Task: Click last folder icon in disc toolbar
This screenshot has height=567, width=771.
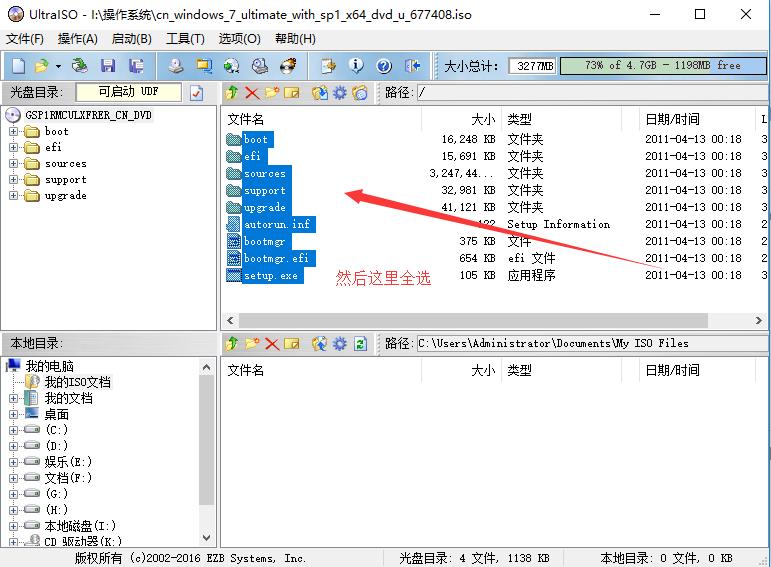Action: pyautogui.click(x=360, y=92)
